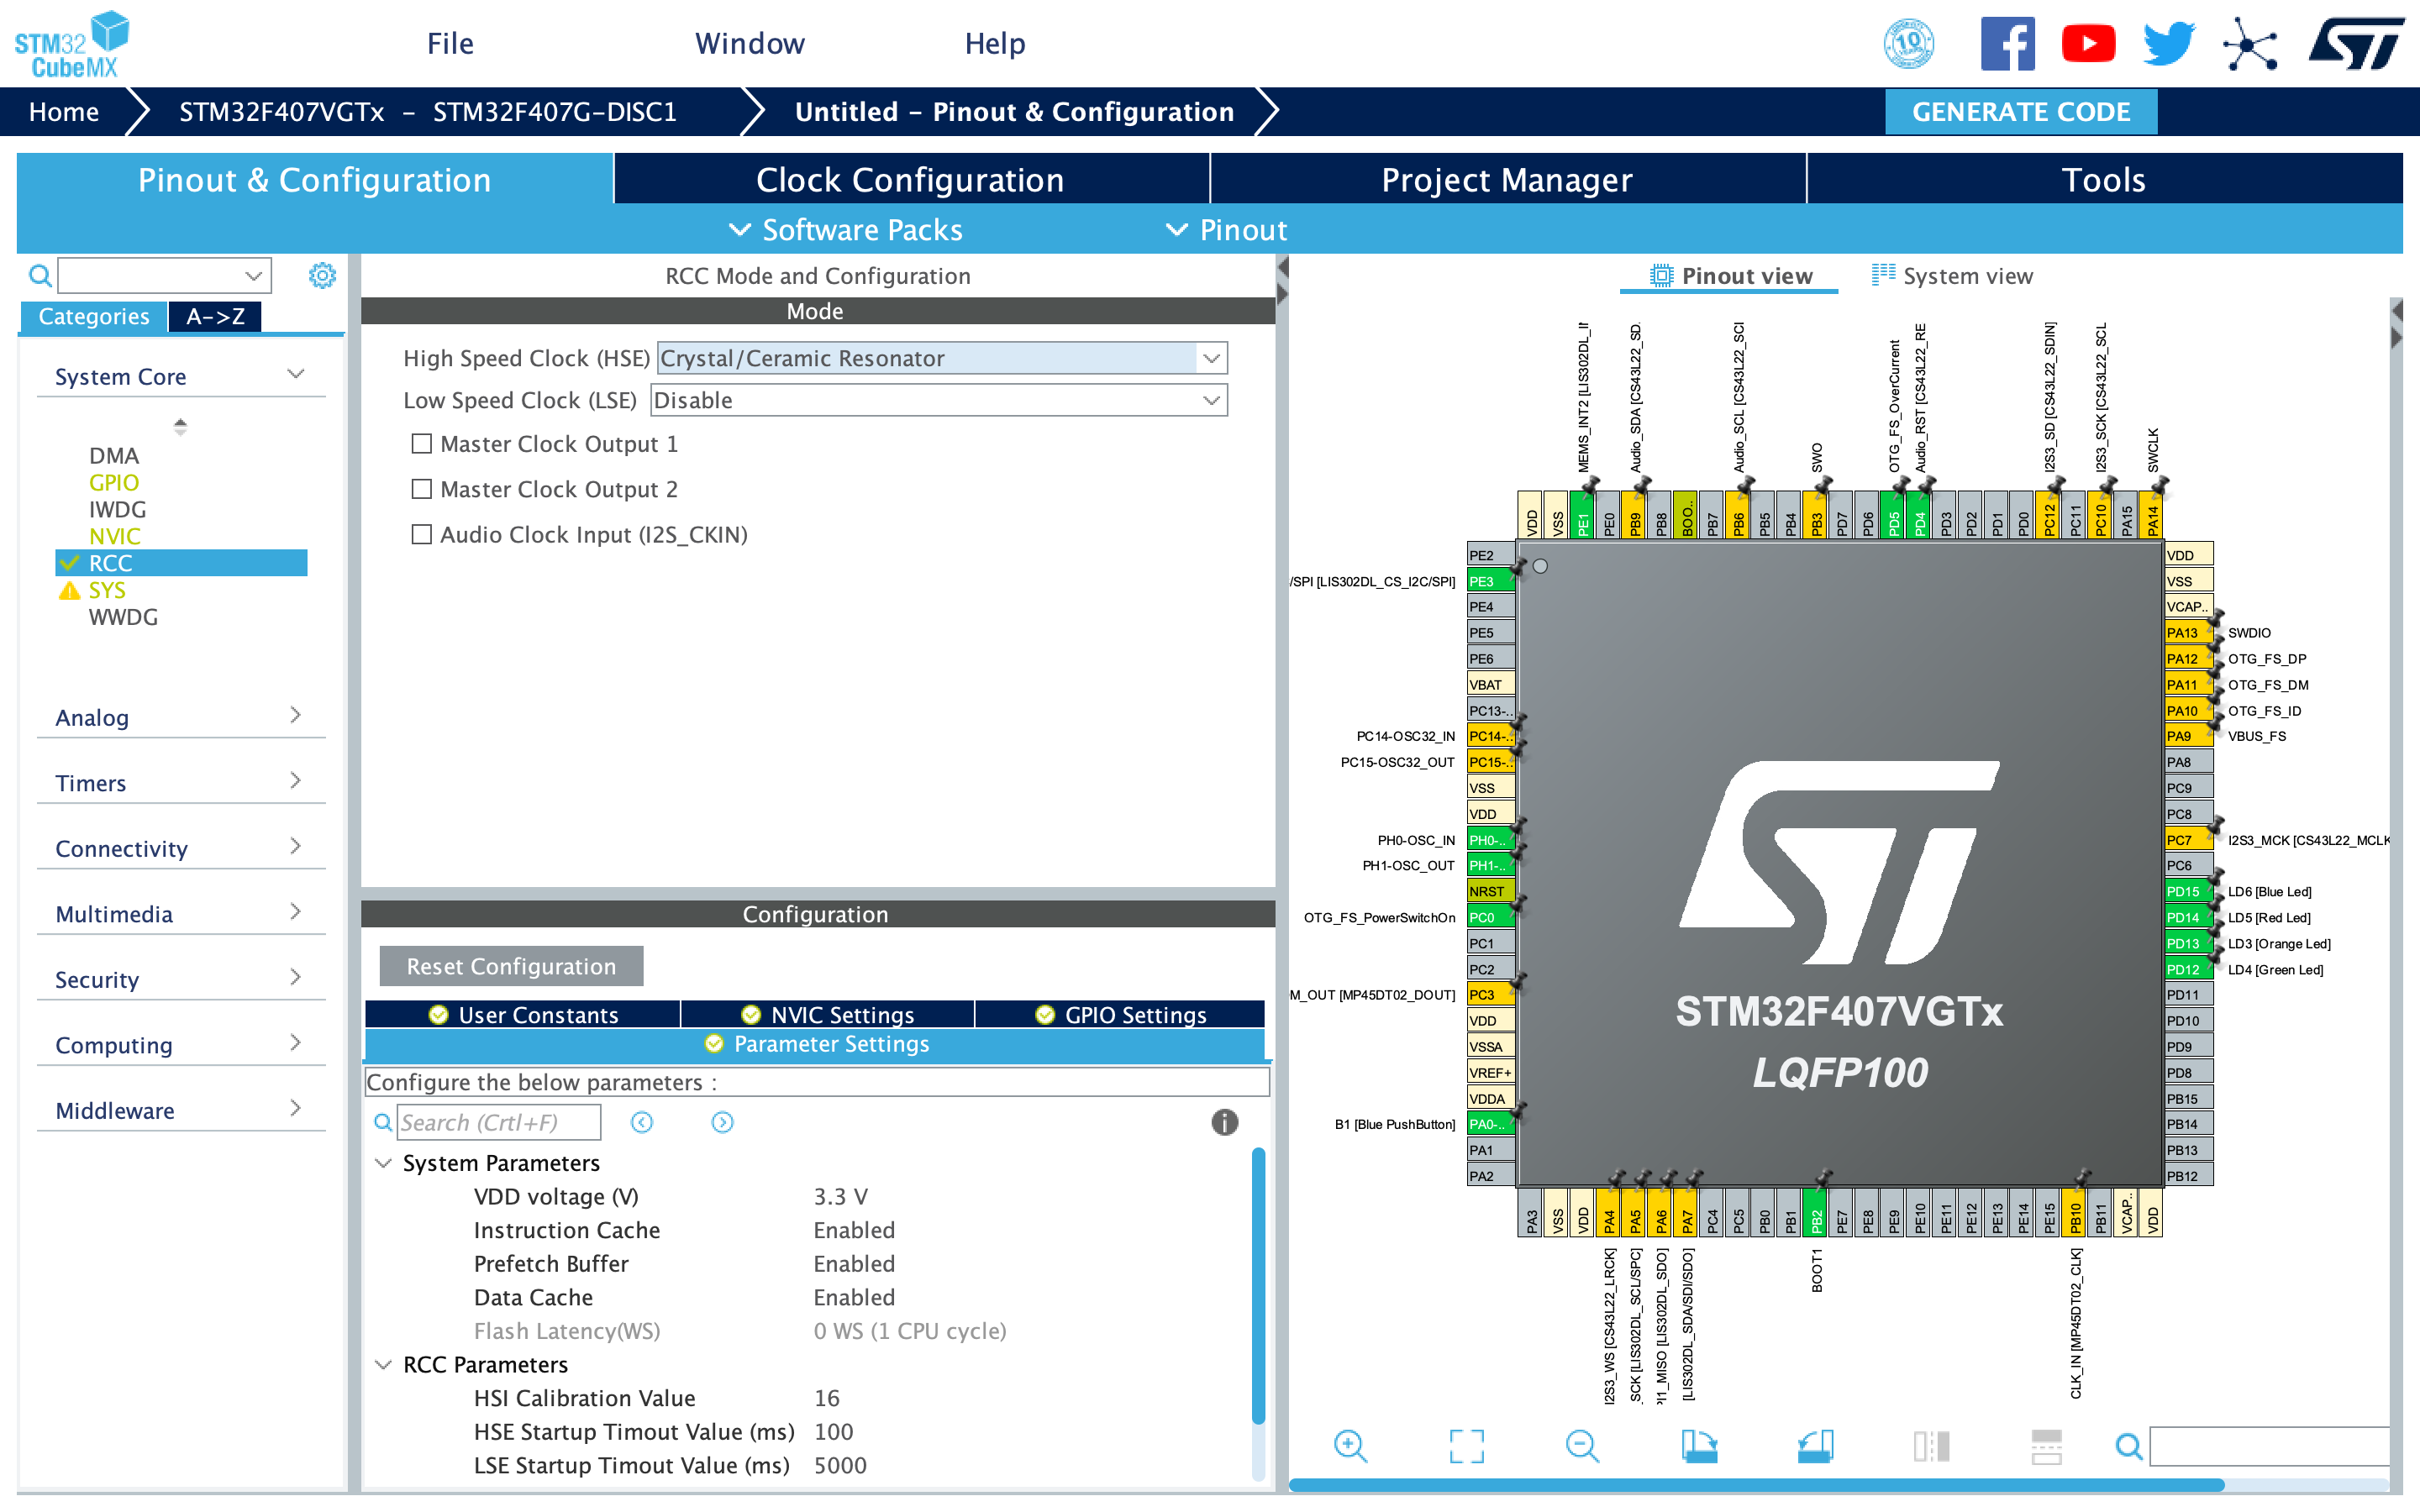This screenshot has width=2420, height=1512.
Task: Click the Twitter bird icon
Action: pyautogui.click(x=2168, y=44)
